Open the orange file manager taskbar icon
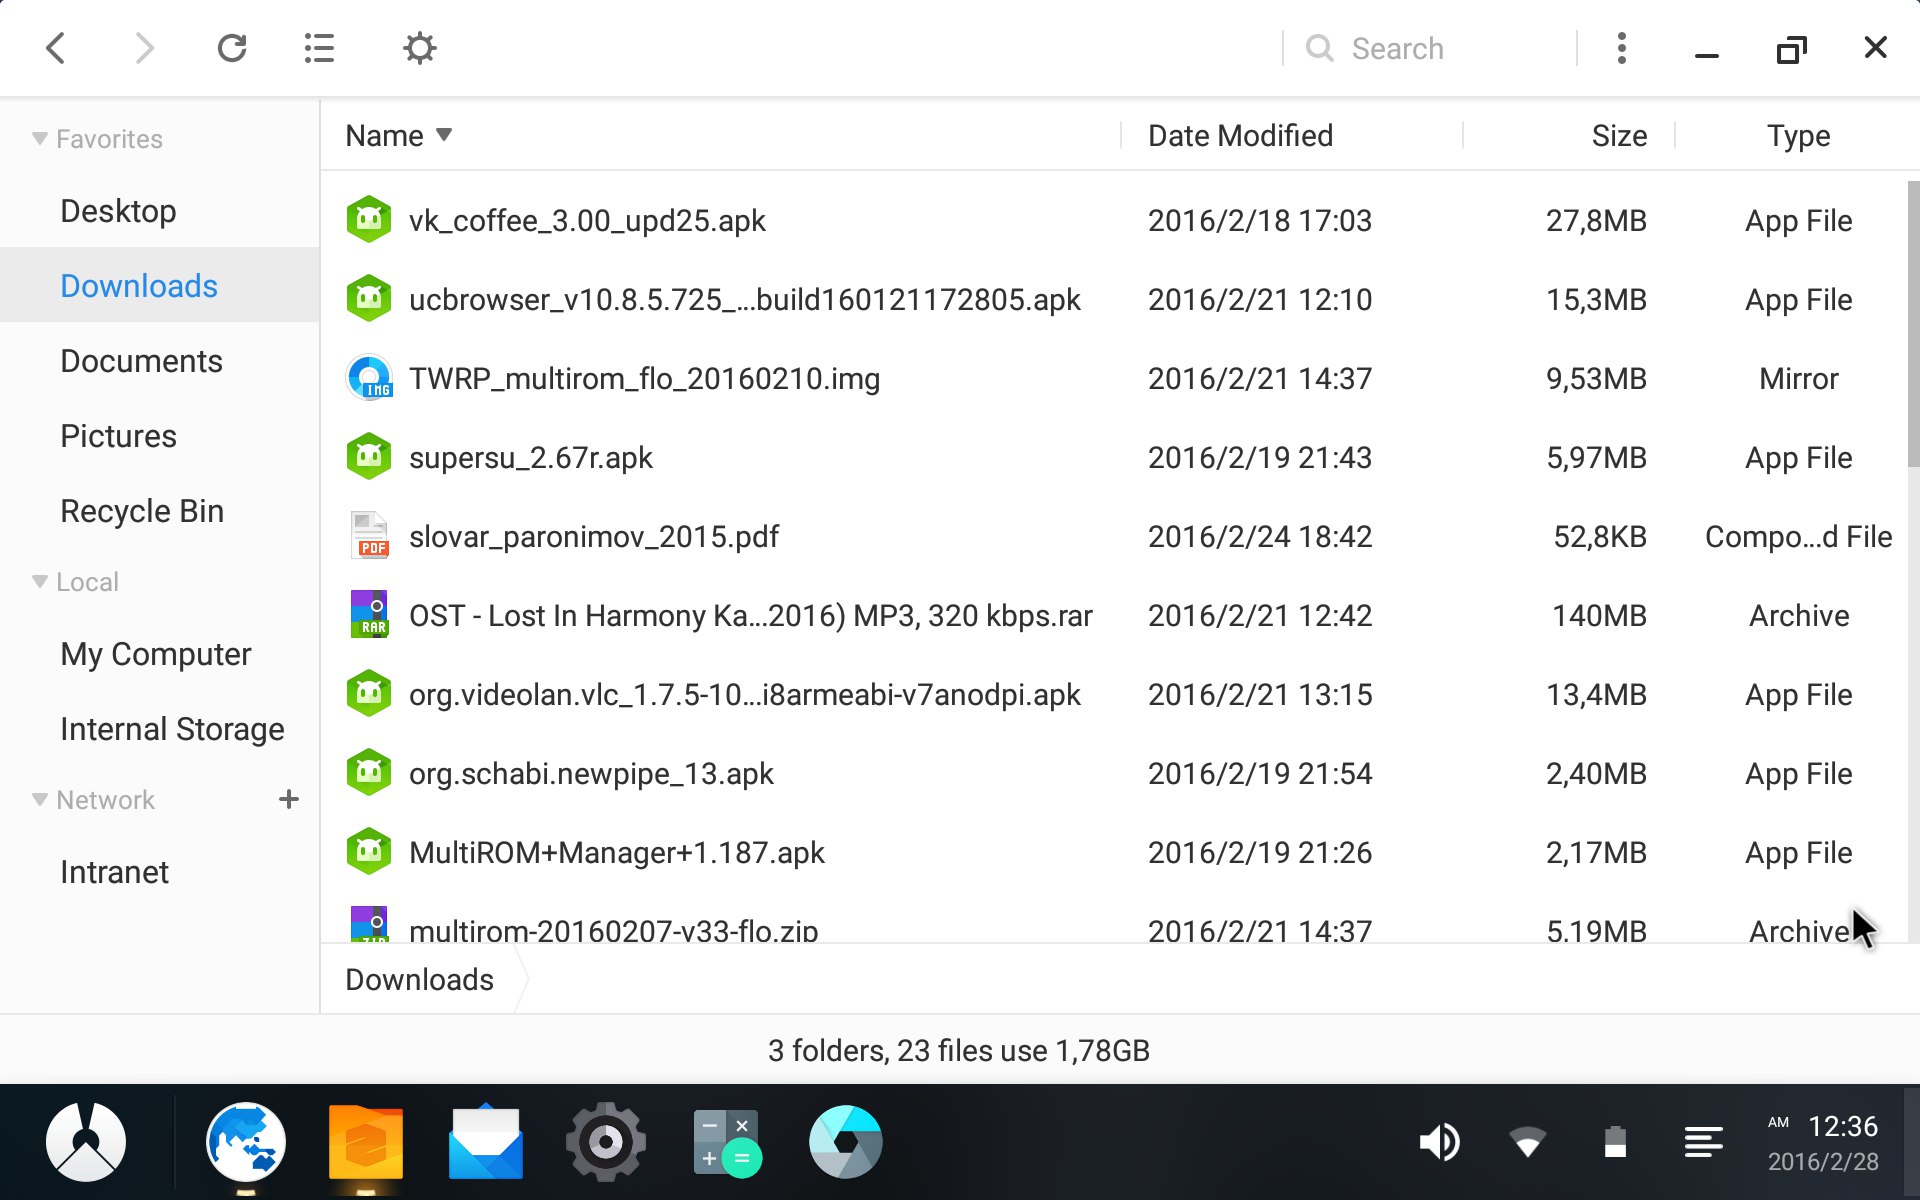Image resolution: width=1920 pixels, height=1200 pixels. (x=366, y=1142)
